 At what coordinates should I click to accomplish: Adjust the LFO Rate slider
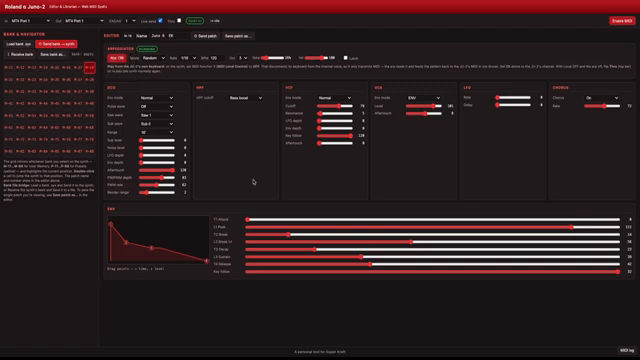(513, 98)
